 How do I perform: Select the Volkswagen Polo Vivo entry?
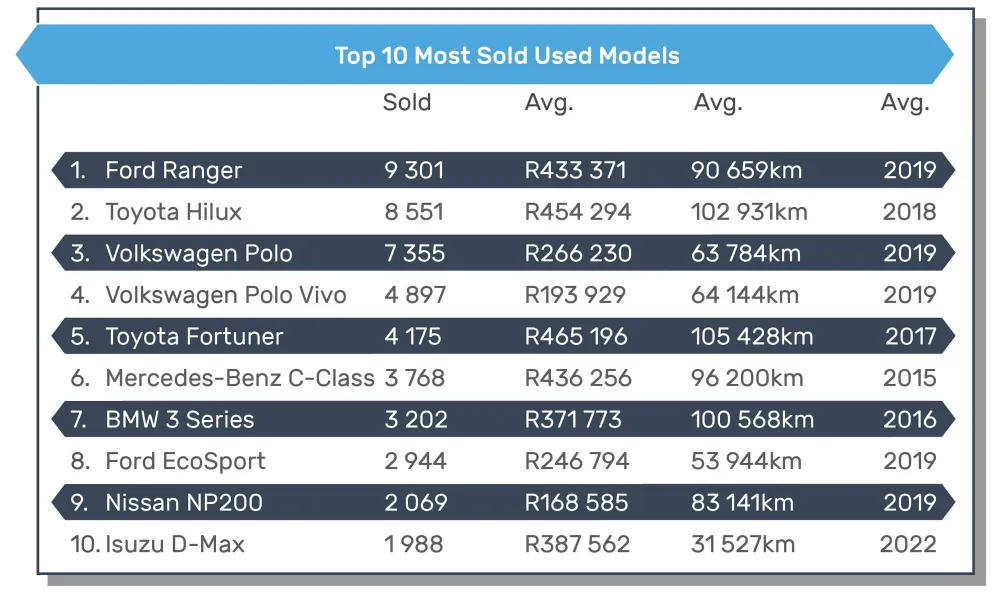pyautogui.click(x=225, y=295)
